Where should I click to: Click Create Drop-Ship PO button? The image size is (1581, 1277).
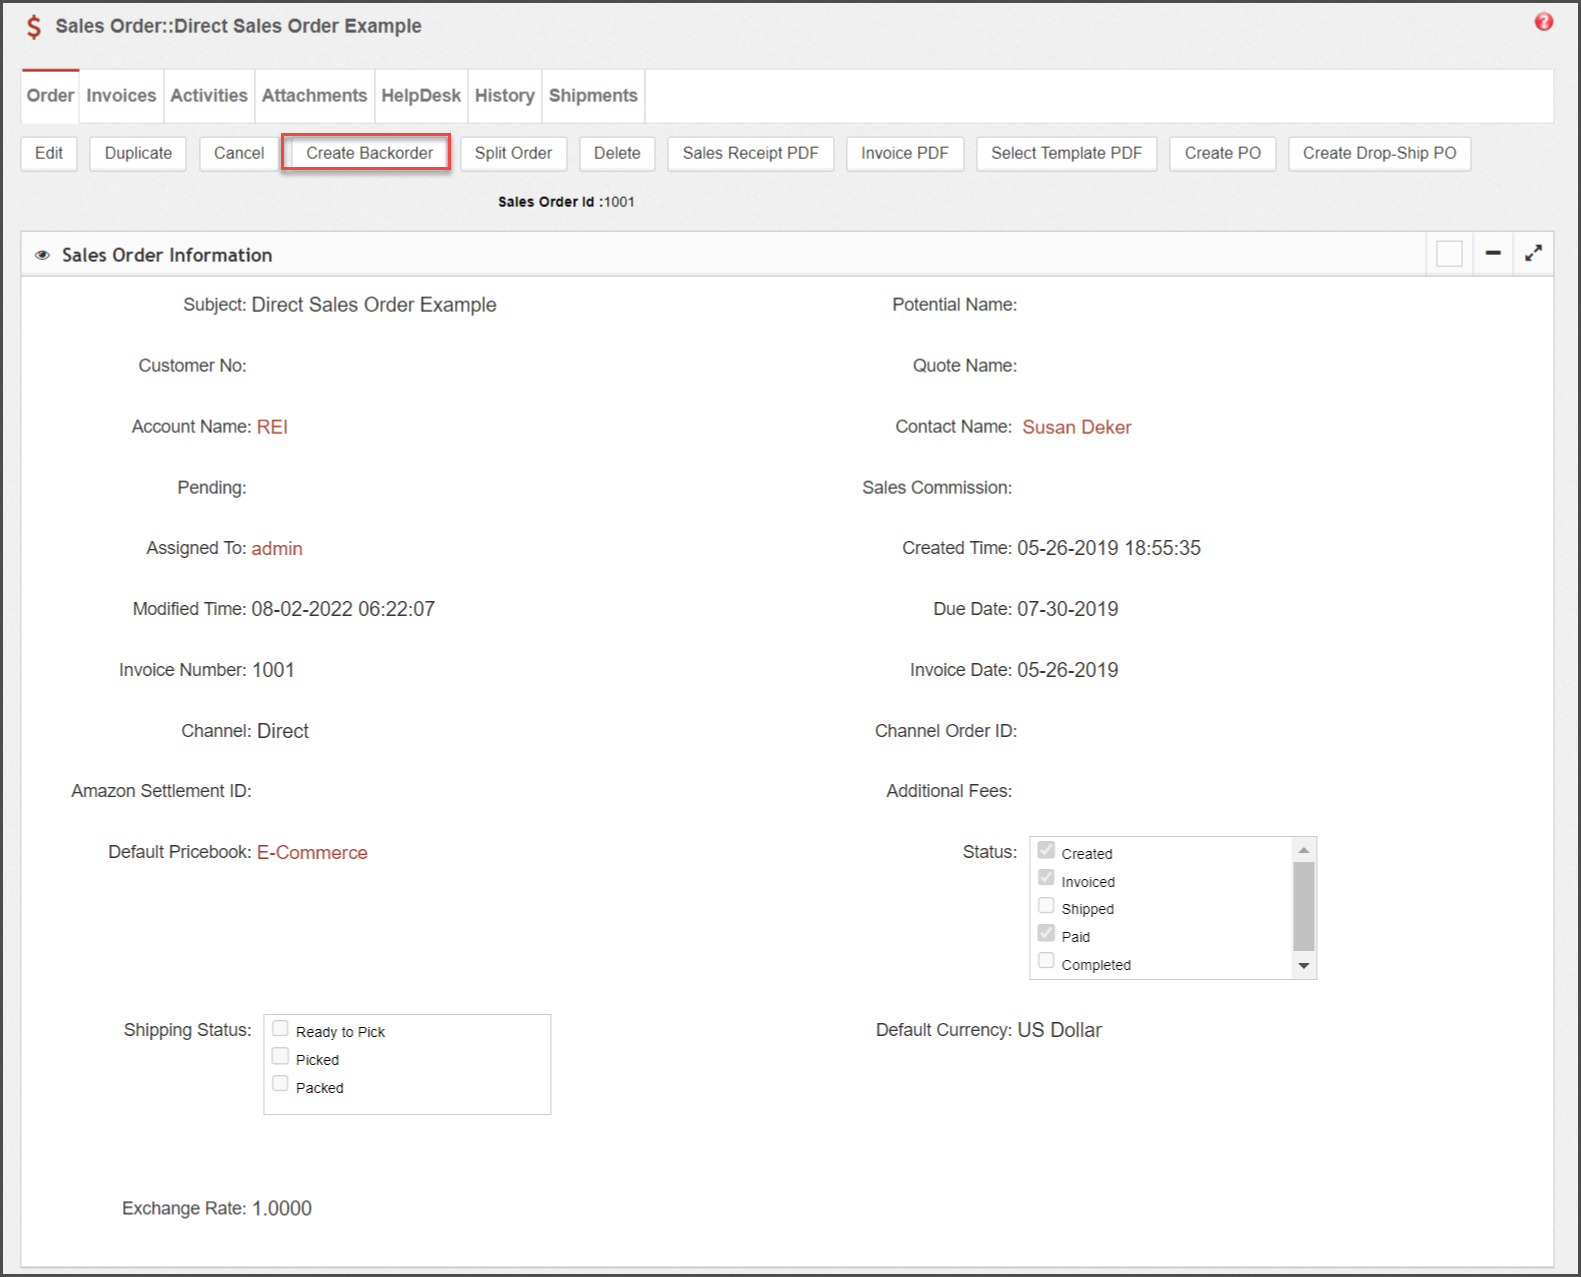(1380, 153)
